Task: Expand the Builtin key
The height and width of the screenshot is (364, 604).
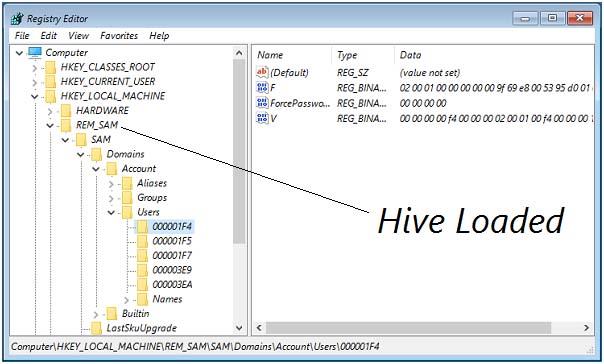Action: point(96,315)
